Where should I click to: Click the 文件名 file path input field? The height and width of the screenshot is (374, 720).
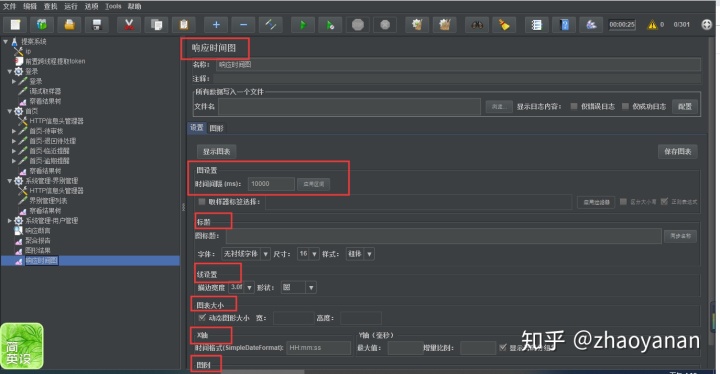pos(349,107)
